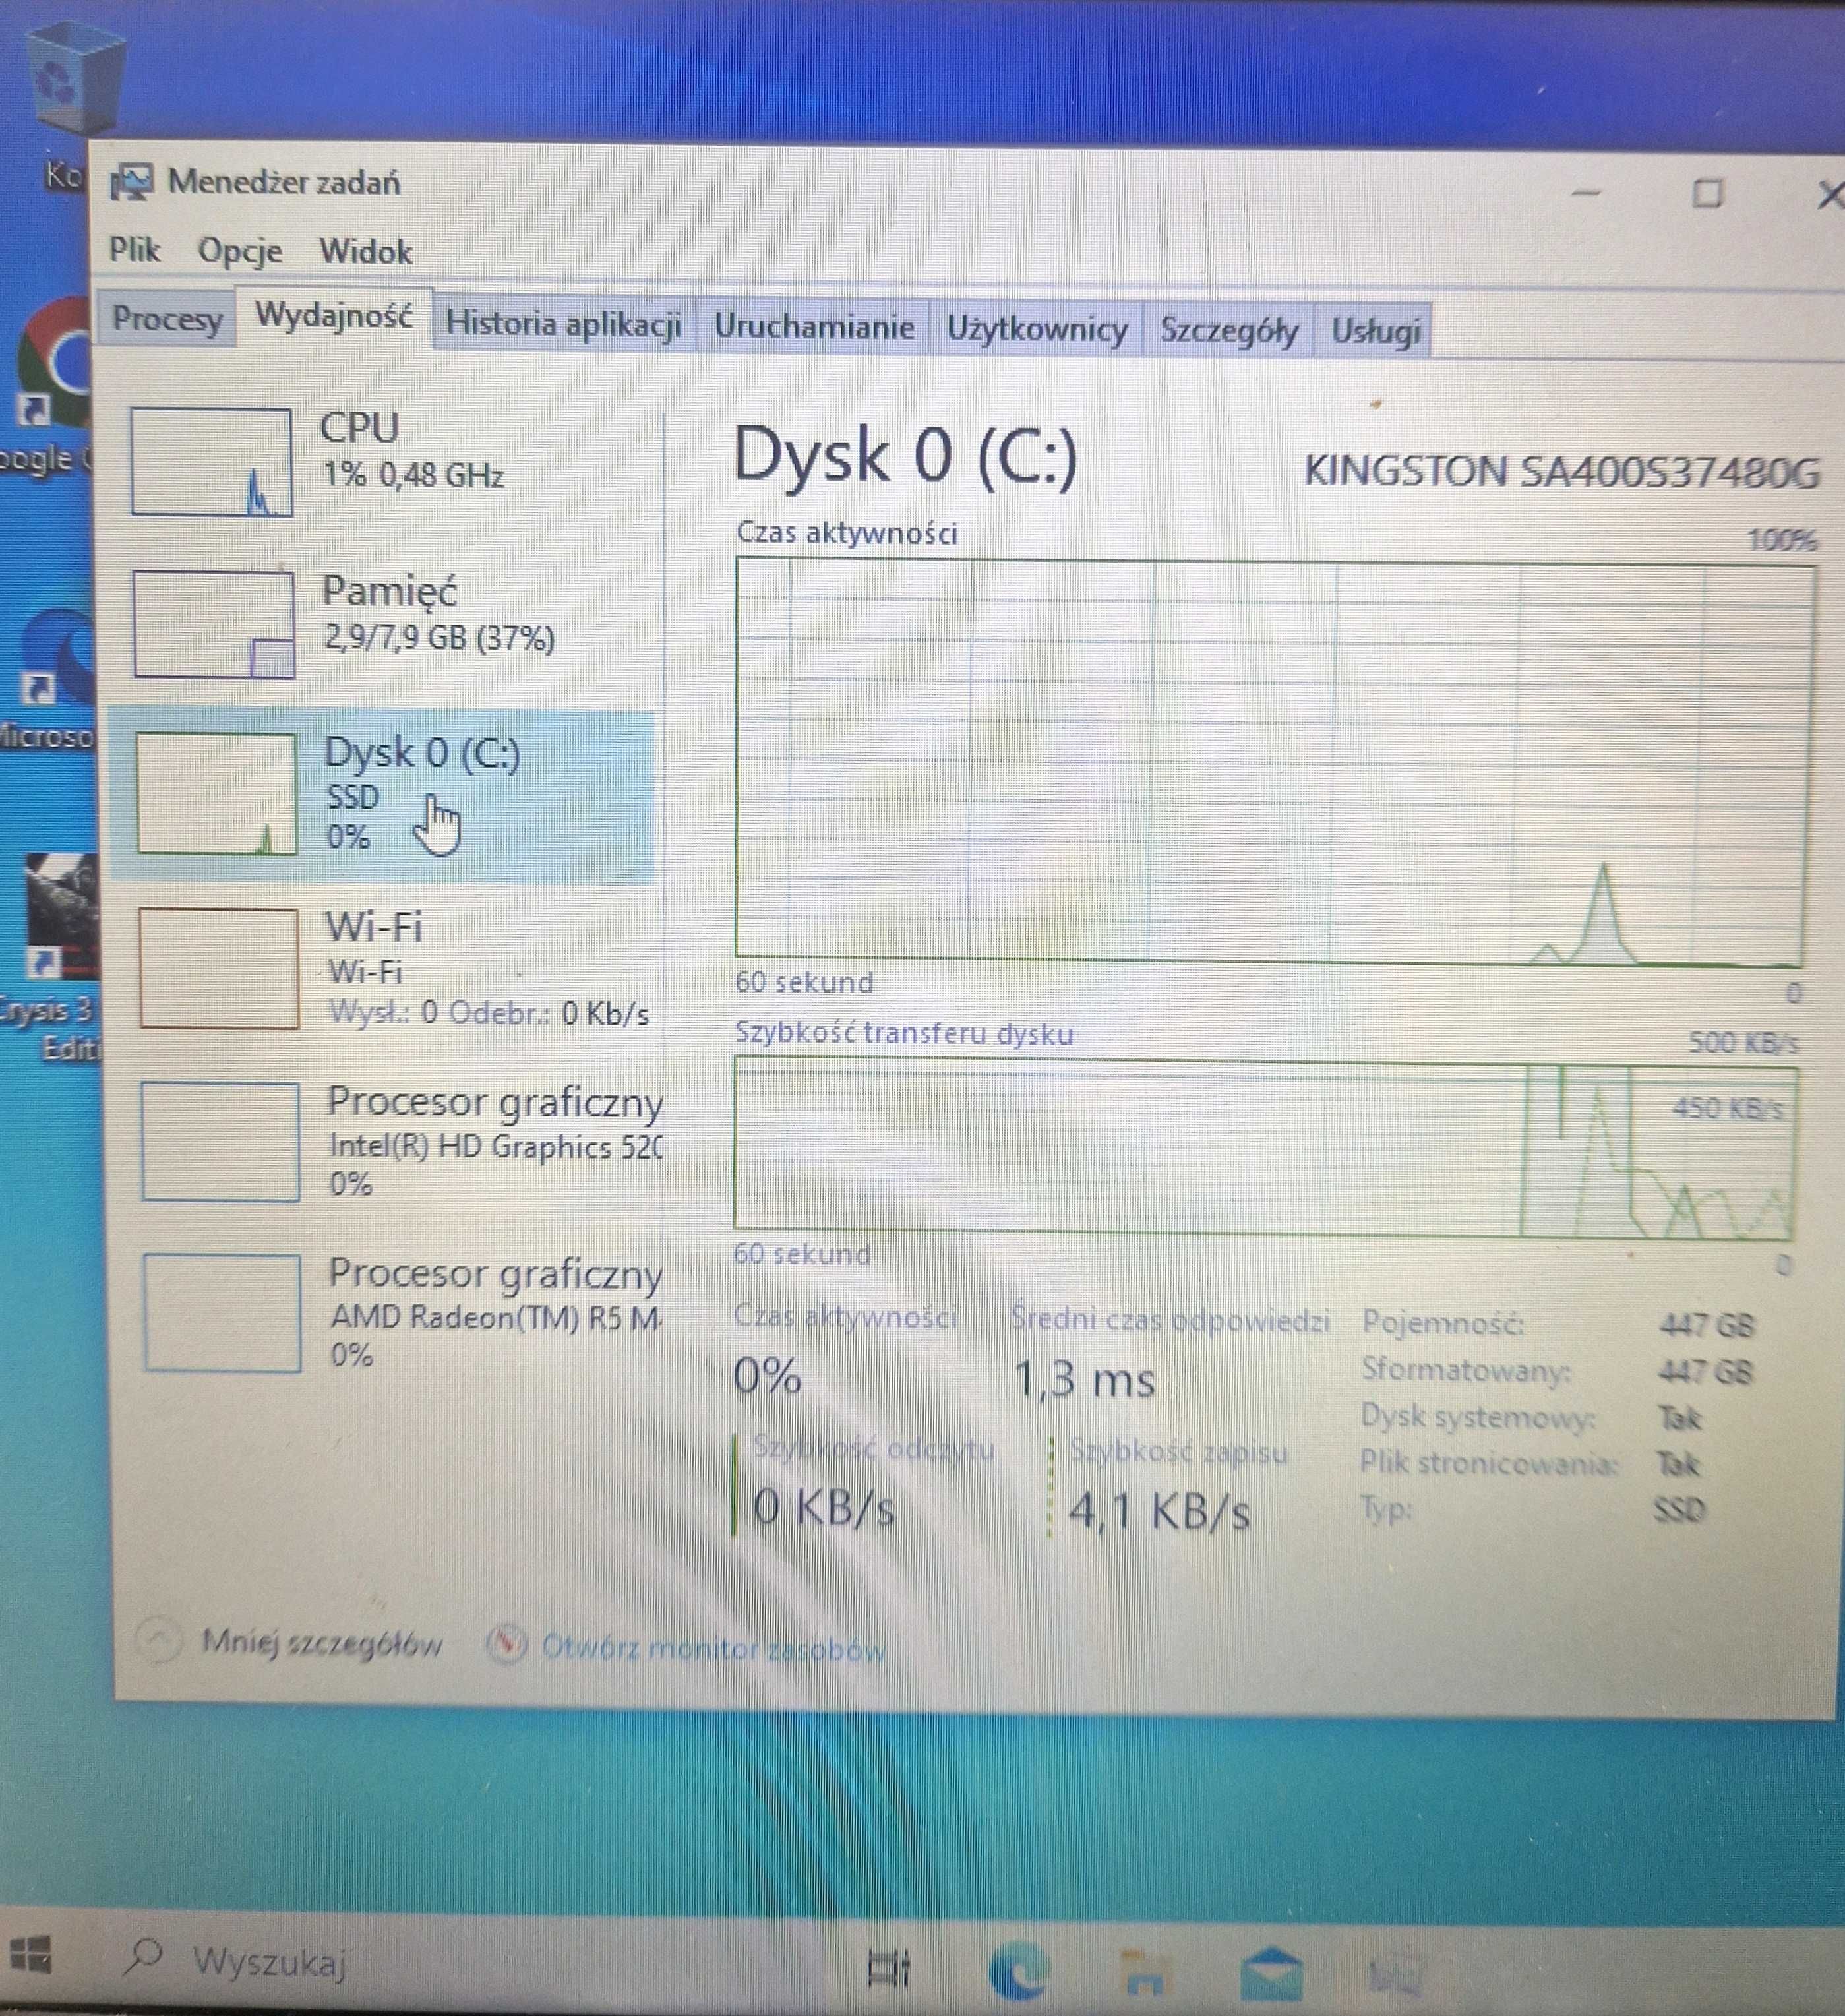This screenshot has height=2016, width=1845.
Task: Open the Plik menu
Action: point(135,249)
